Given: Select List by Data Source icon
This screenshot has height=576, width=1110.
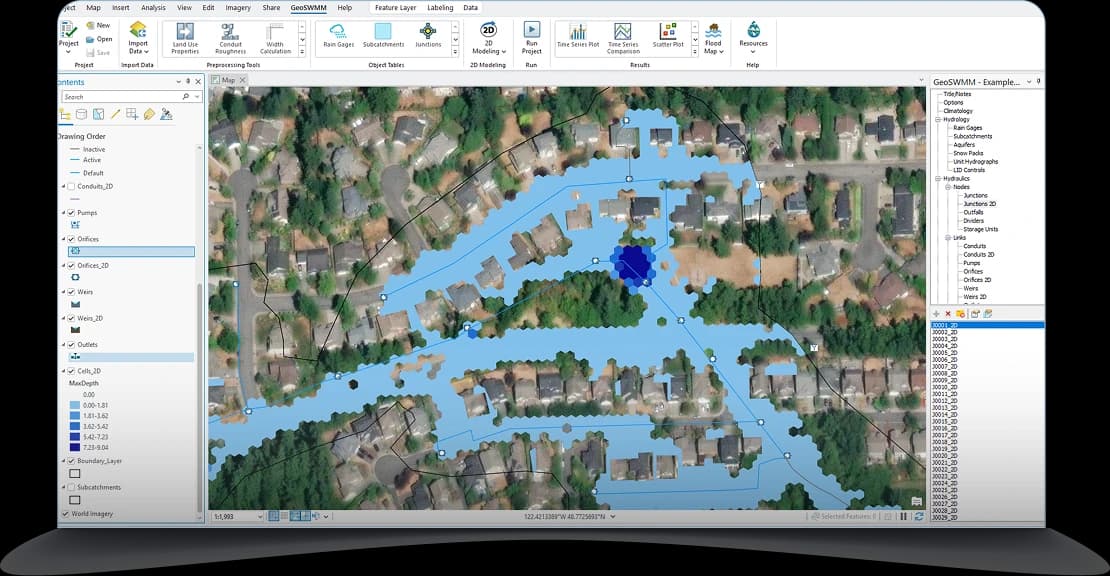Looking at the screenshot, I should (81, 115).
